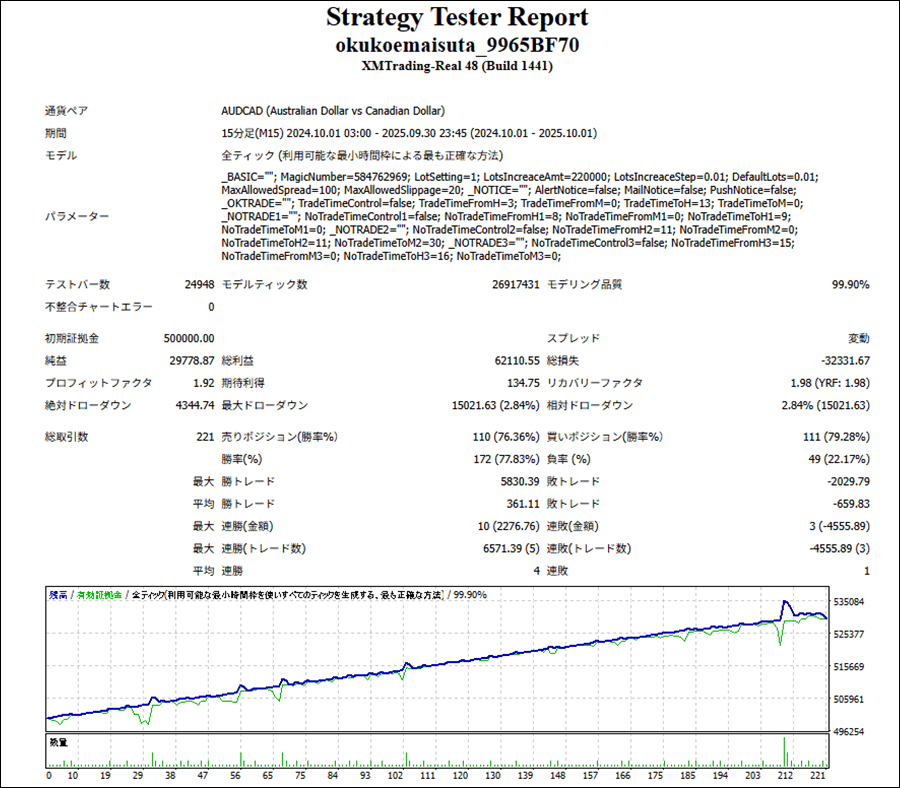Screen dimensions: 900x788
Task: Click the XMTrading-Real 48 build text
Action: (457, 67)
